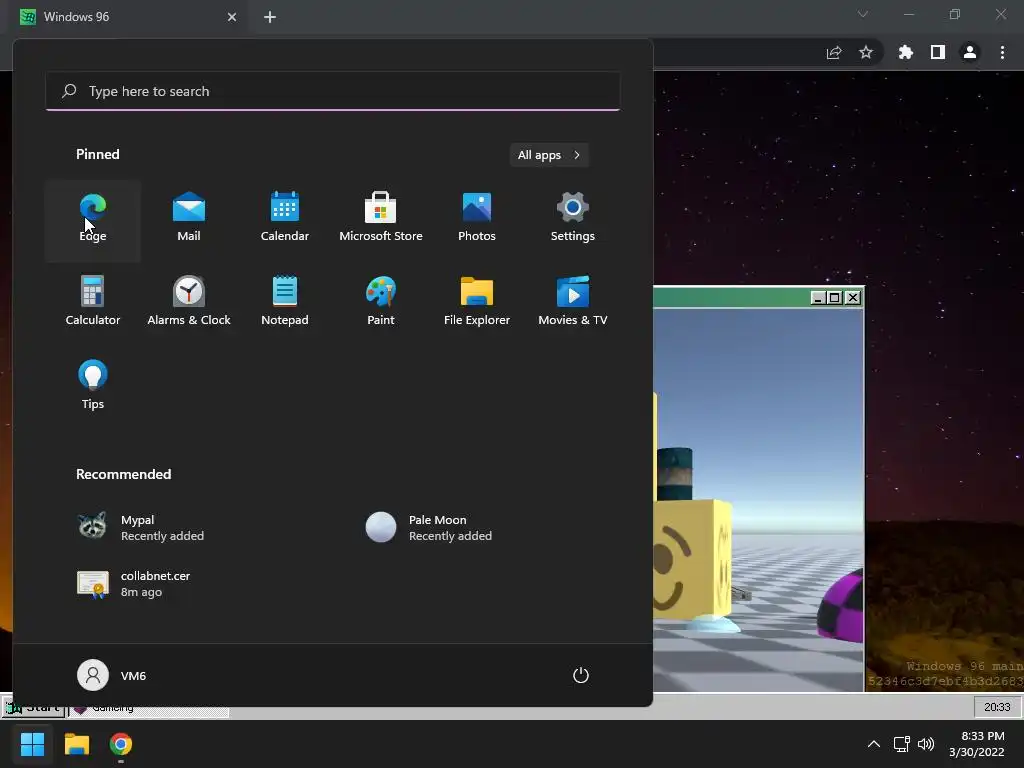Open the Chrome extensions puzzle icon
The image size is (1024, 768).
pyautogui.click(x=906, y=52)
